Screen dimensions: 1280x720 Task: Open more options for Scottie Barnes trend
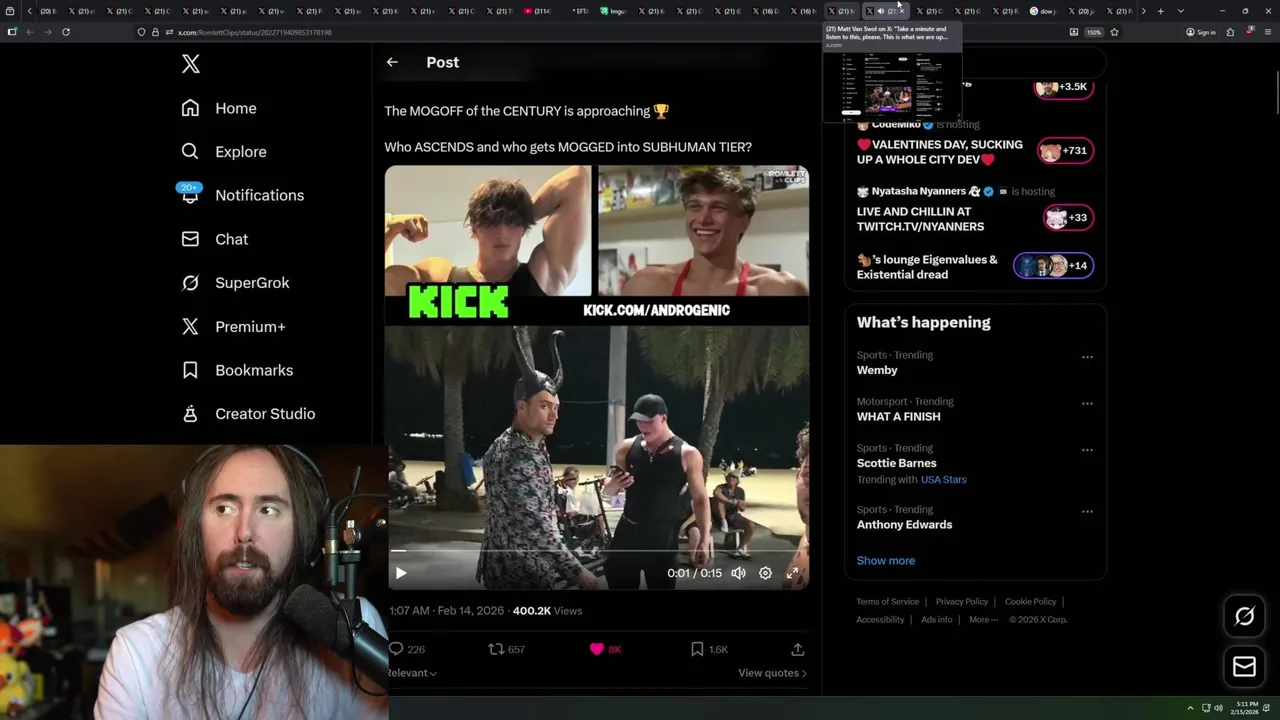[x=1087, y=450]
